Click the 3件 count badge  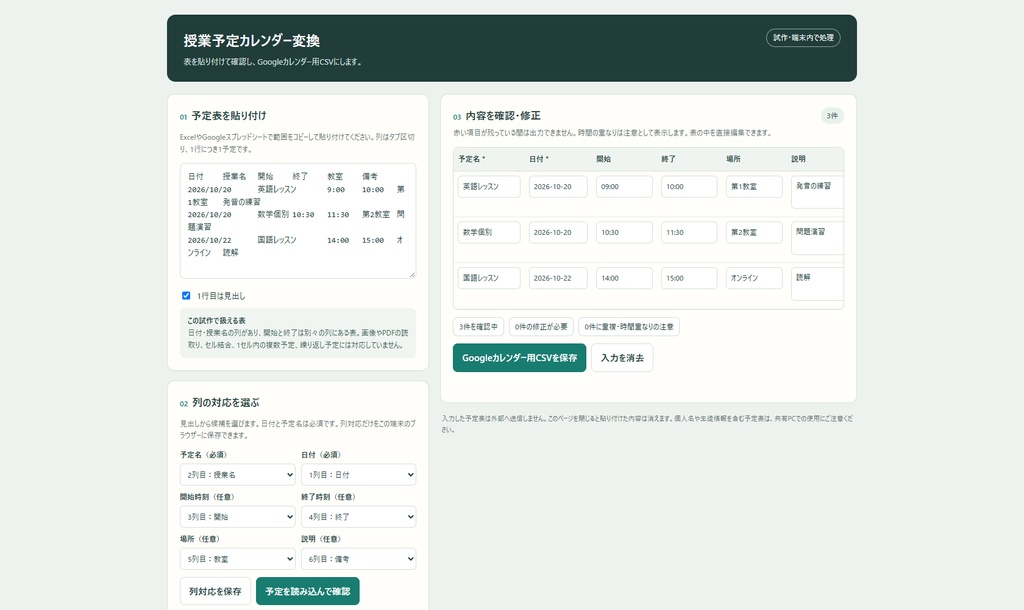(832, 116)
